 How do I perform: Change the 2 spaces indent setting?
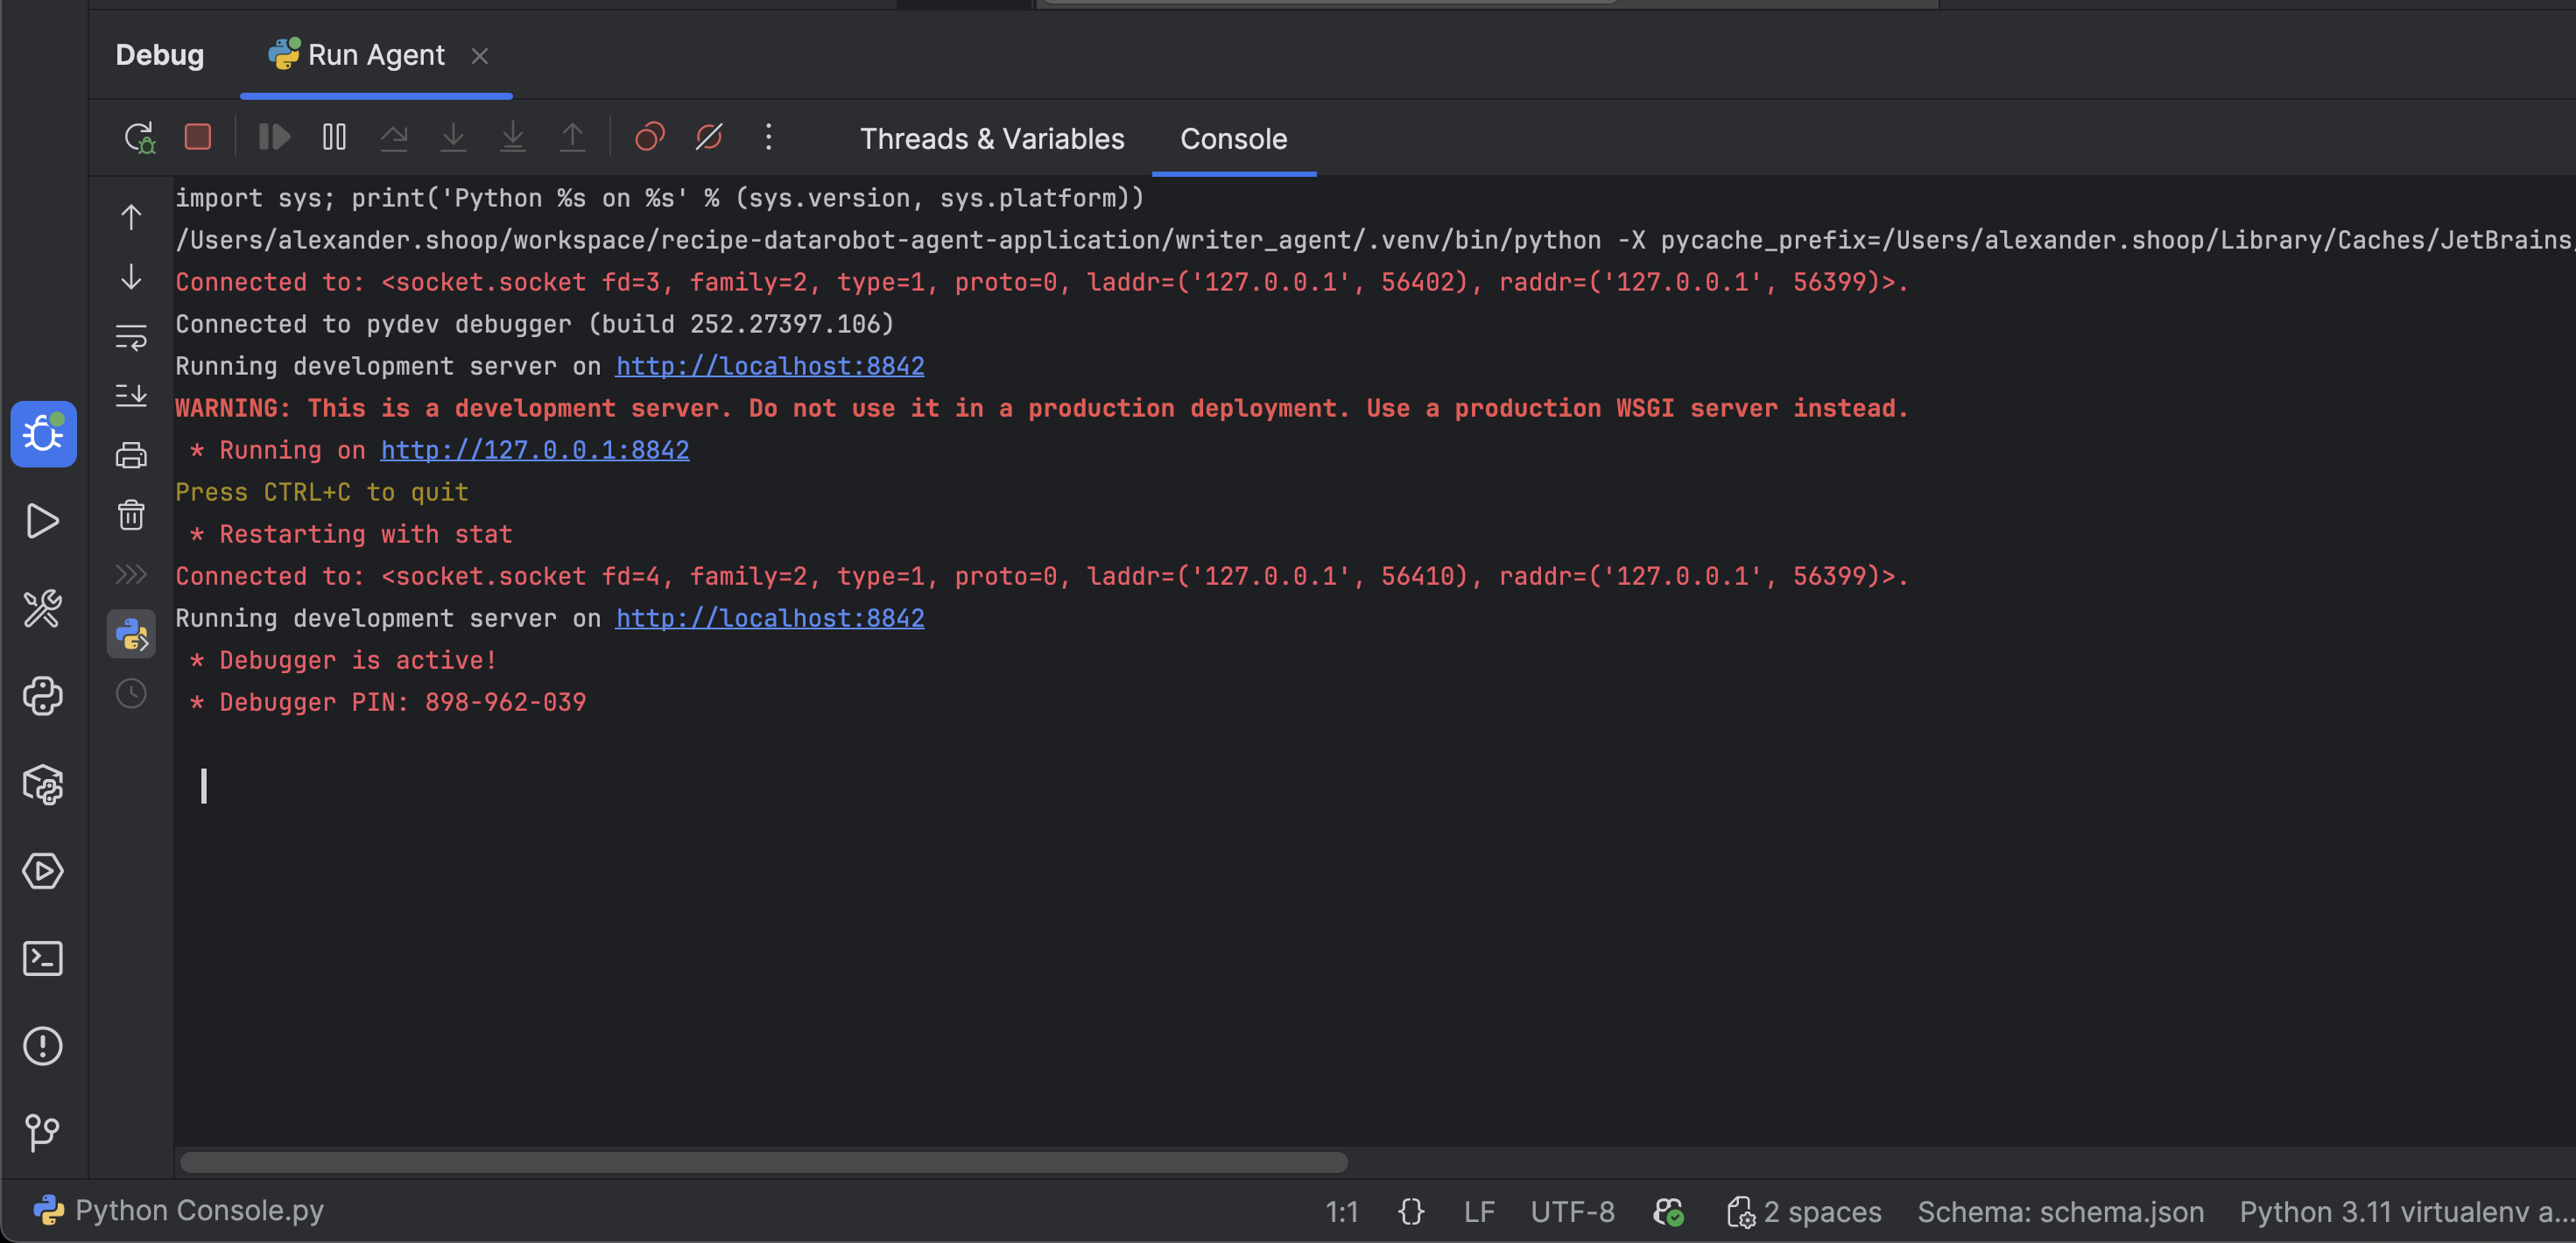[1821, 1212]
